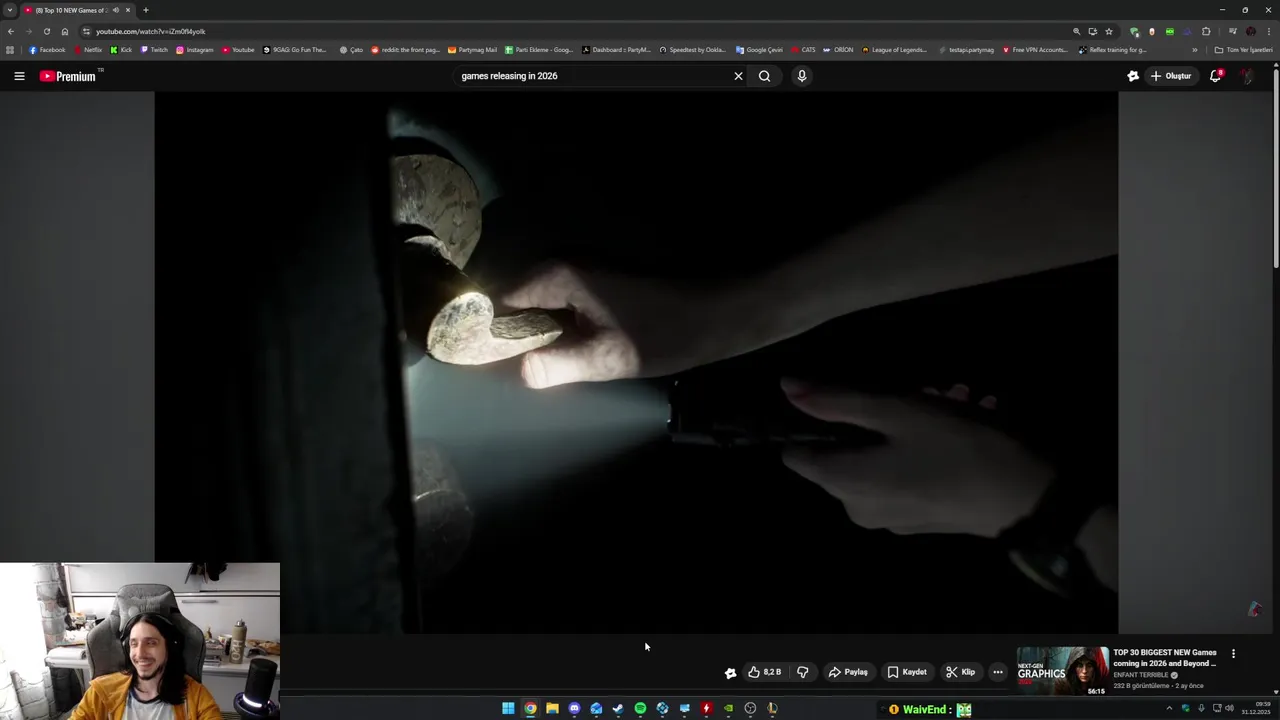Save the video using Kaydet

[907, 672]
